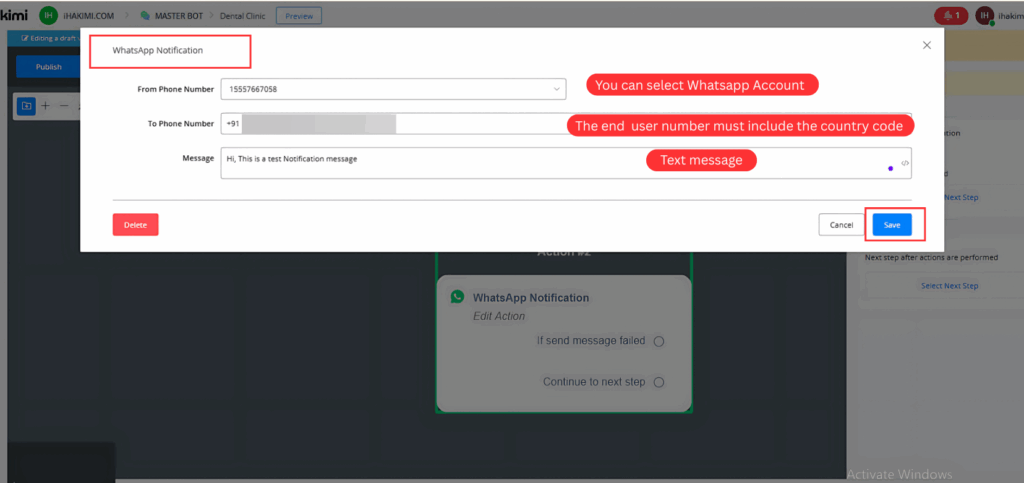Click the Select Next Step link
Screen dimensions: 1024x483
click(x=949, y=286)
